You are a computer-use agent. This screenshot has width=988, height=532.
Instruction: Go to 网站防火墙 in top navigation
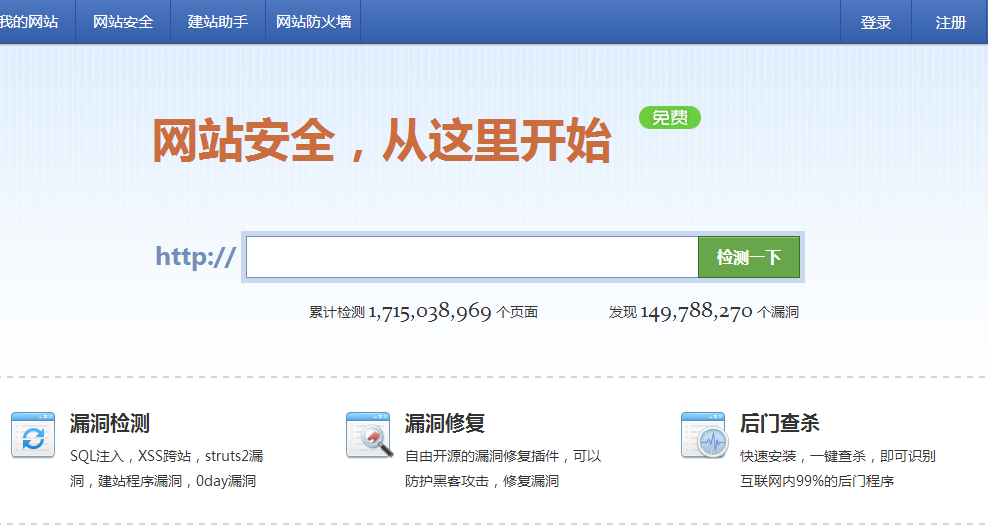coord(313,22)
